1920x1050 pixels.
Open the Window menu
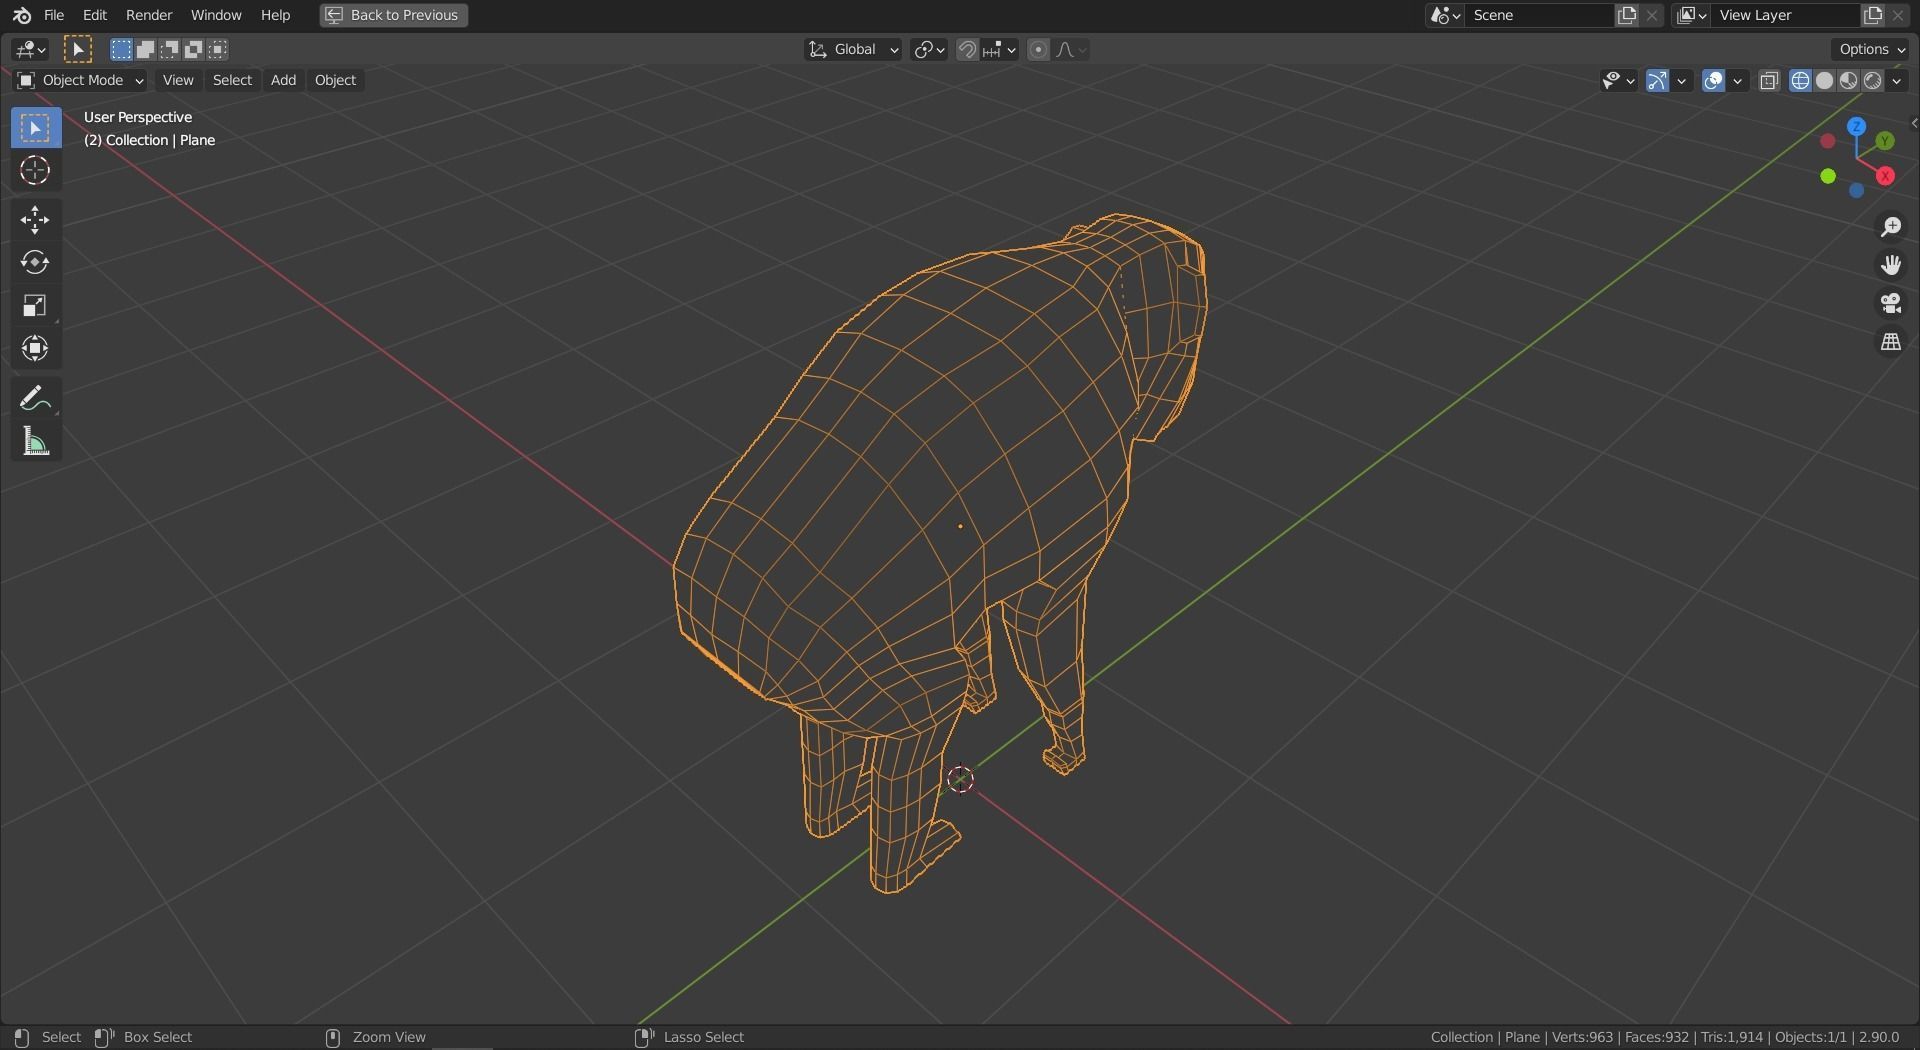pos(216,15)
